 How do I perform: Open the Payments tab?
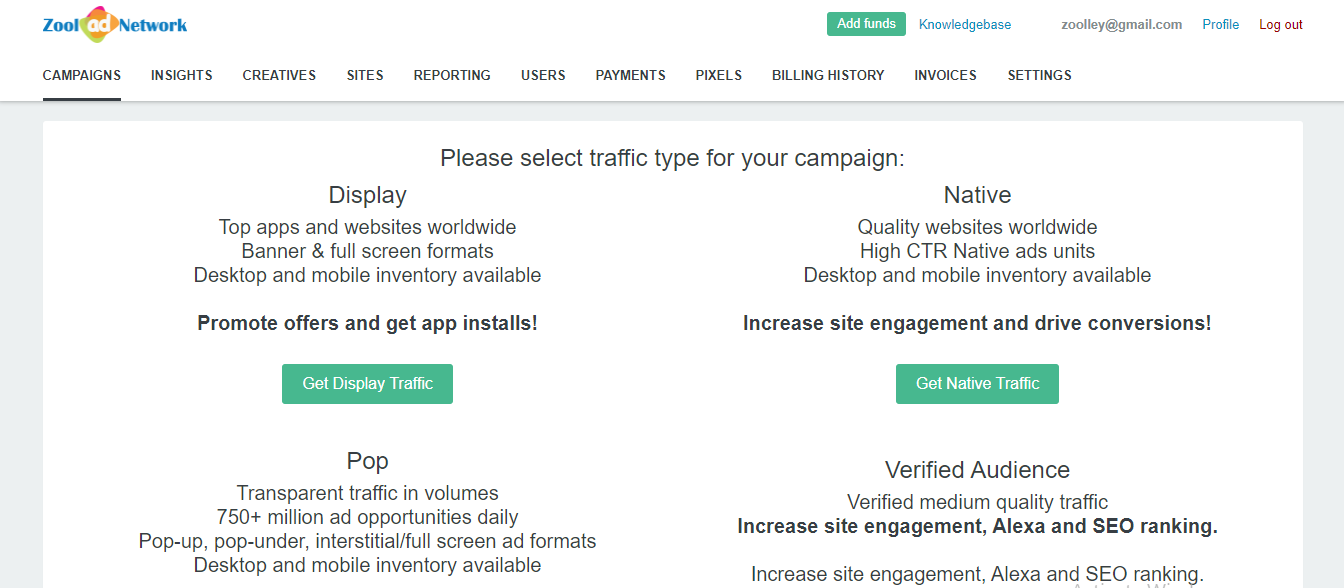pos(630,75)
